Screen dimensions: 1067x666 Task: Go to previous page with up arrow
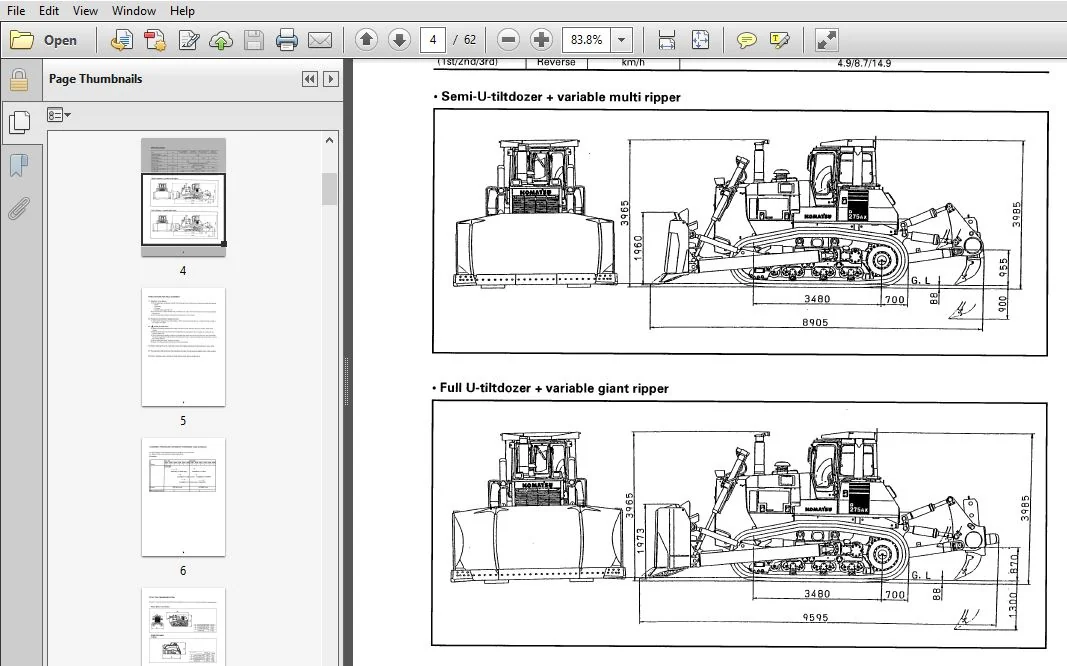(366, 40)
